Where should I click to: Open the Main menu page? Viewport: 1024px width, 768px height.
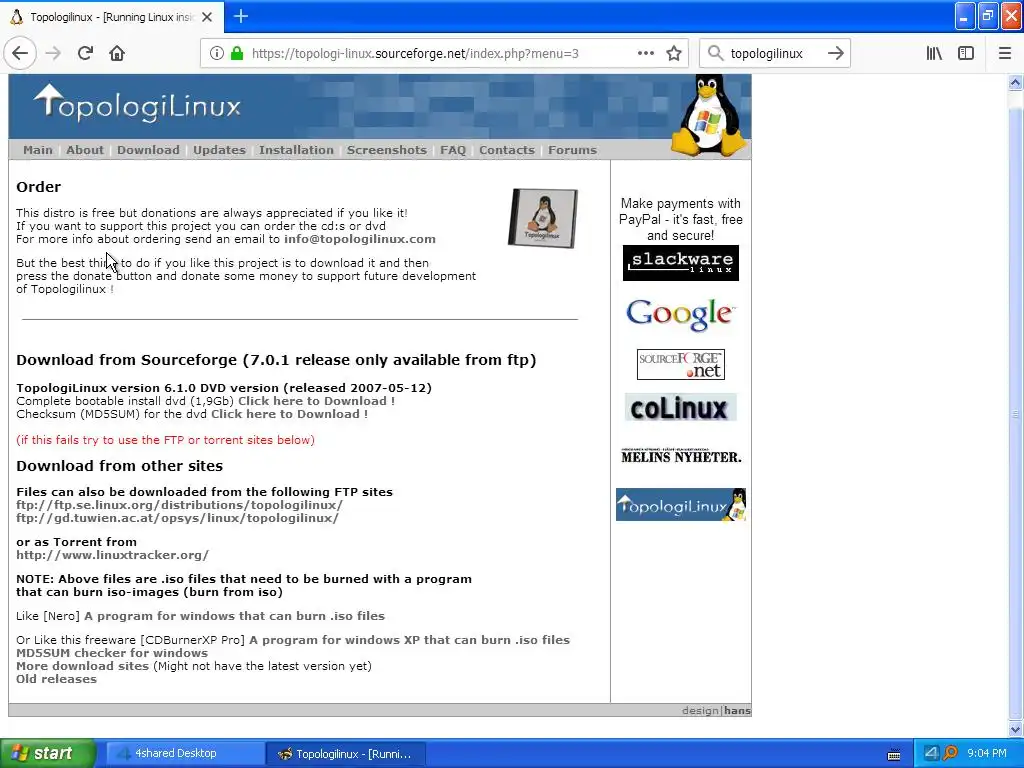(x=38, y=150)
